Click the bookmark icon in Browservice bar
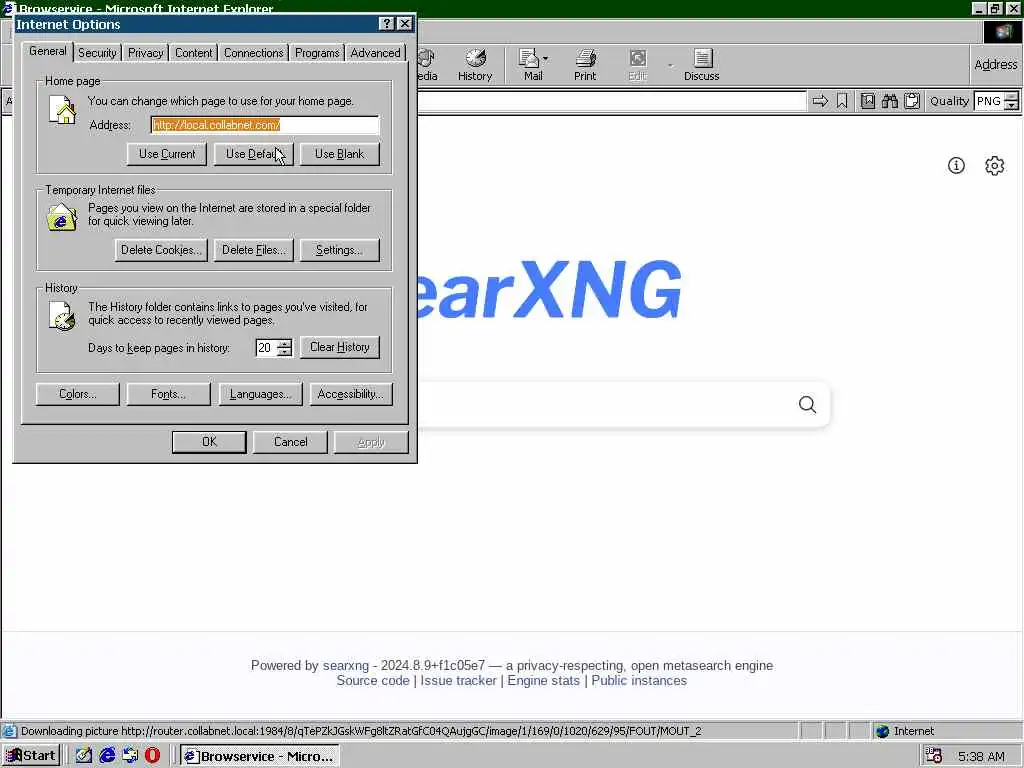This screenshot has width=1024, height=768. coord(842,101)
